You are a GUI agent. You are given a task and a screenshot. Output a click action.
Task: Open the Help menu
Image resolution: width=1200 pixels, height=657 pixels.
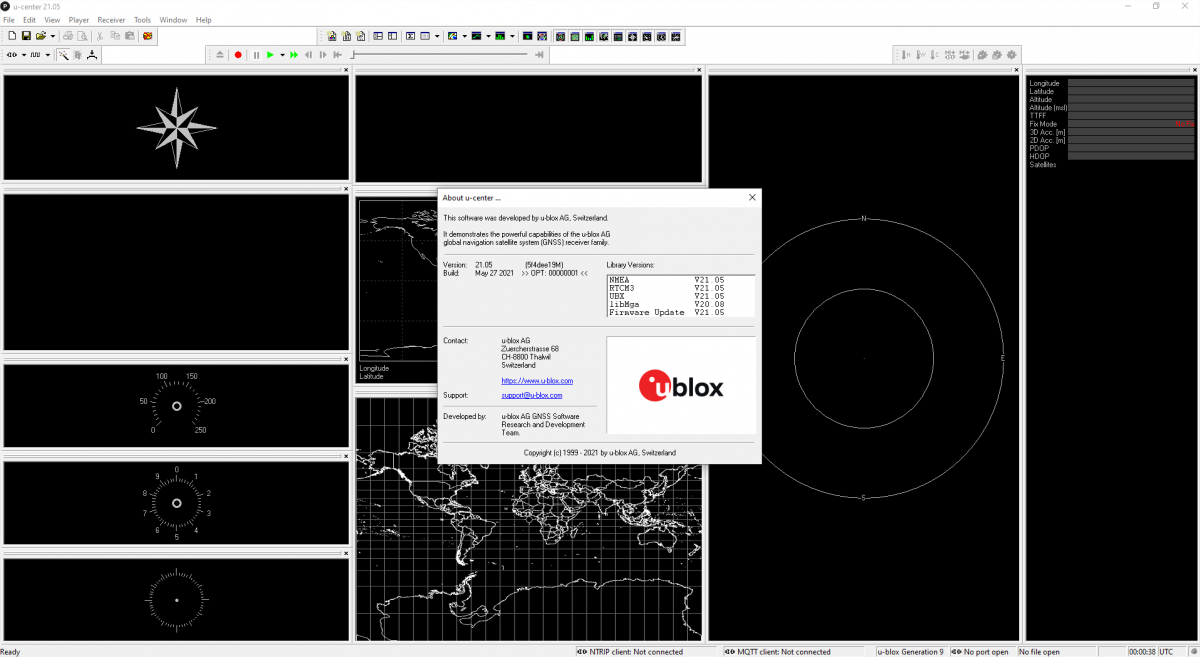(204, 20)
